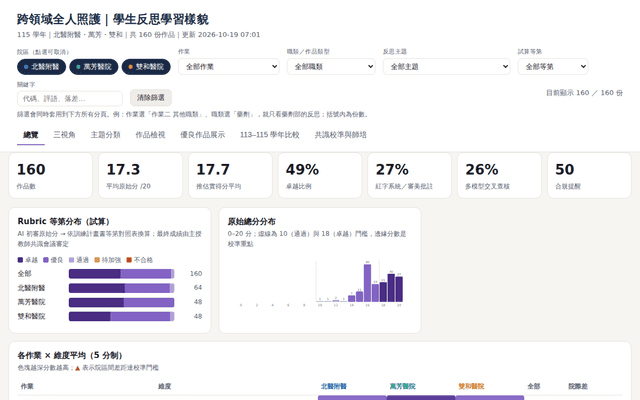
Task: Click the 雙和醫院 table column header
Action: (471, 386)
